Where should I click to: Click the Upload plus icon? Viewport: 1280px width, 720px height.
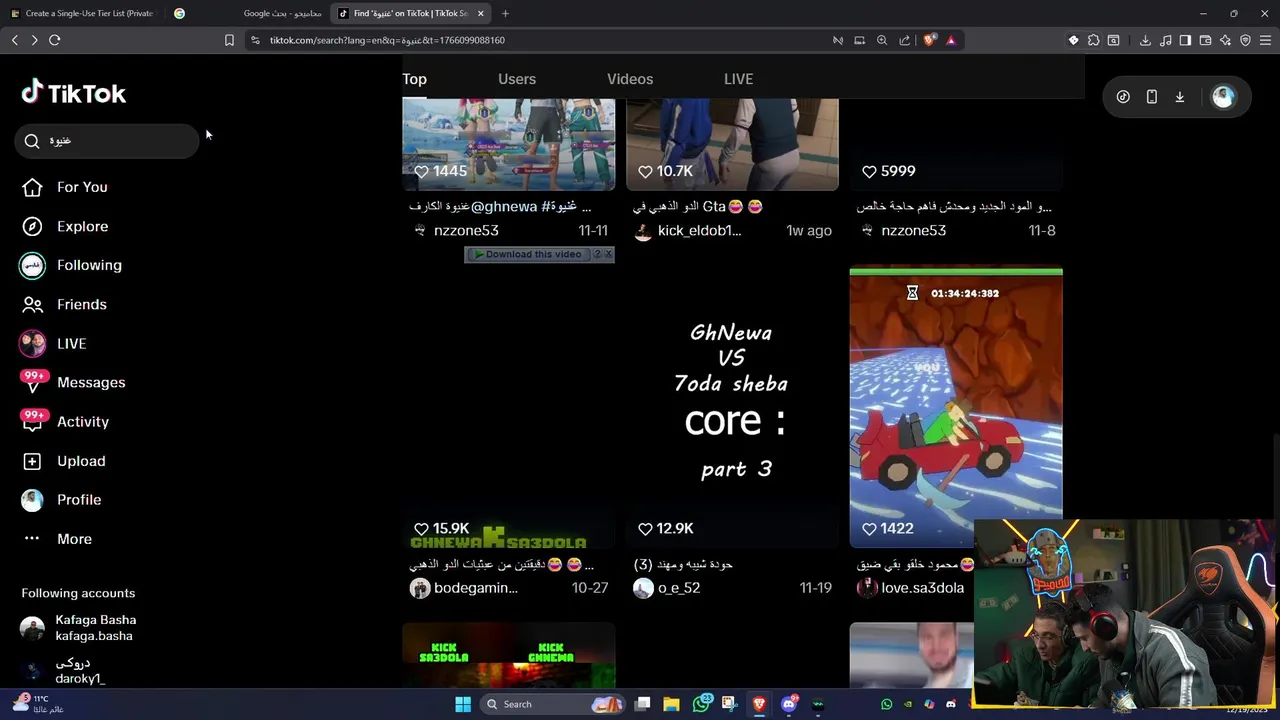(32, 461)
